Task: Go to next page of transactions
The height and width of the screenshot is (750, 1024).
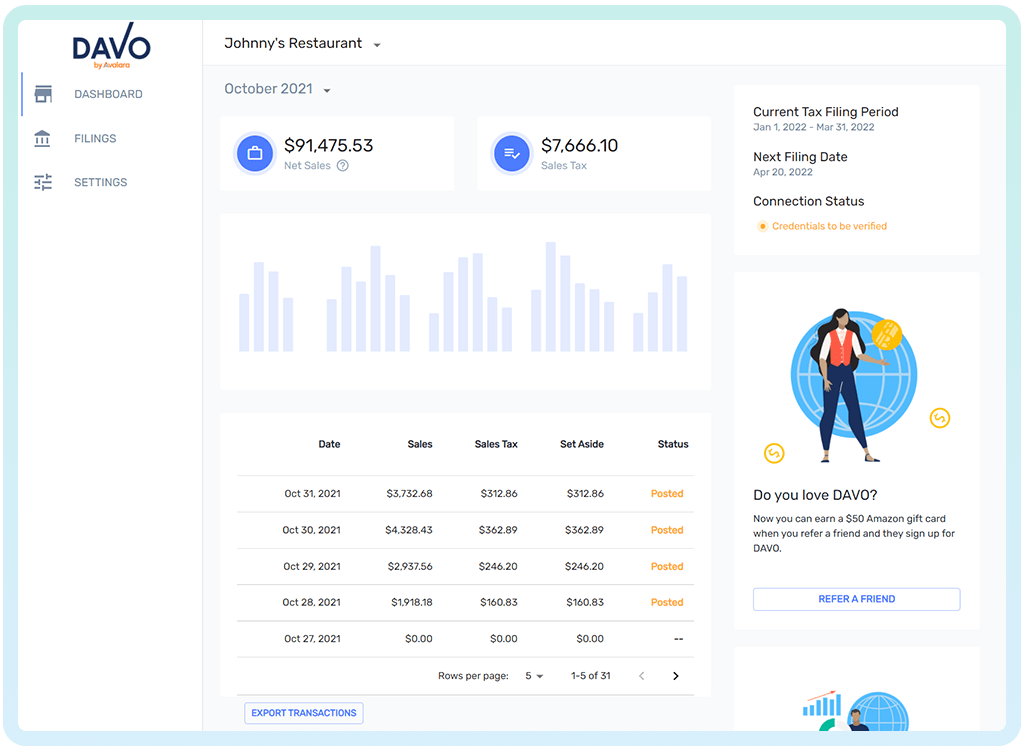Action: tap(675, 676)
